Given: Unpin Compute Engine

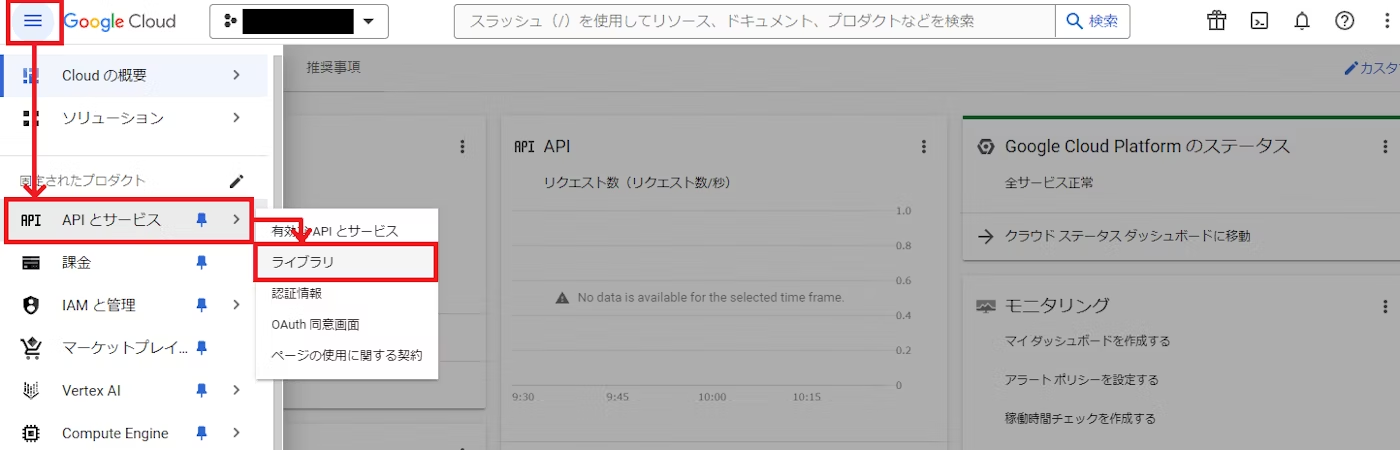Looking at the screenshot, I should tap(201, 433).
